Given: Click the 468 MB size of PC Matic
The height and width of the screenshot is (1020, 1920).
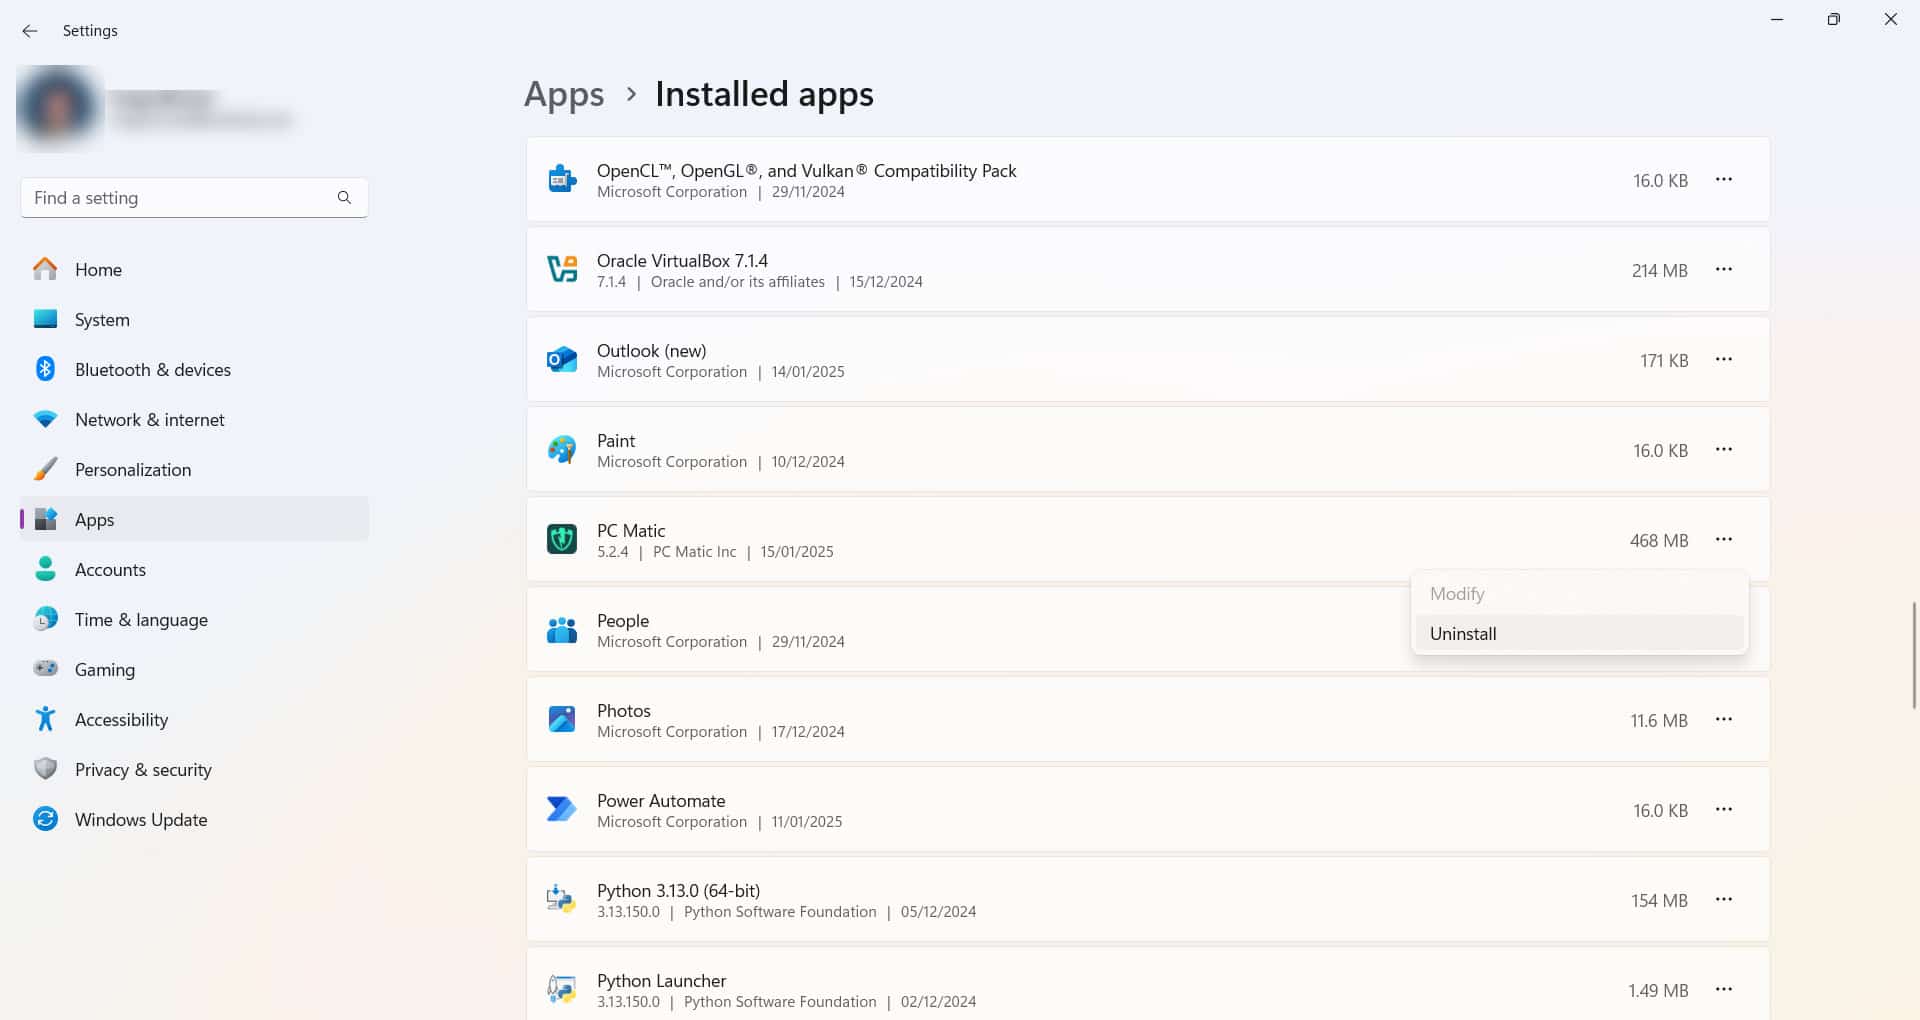Looking at the screenshot, I should (x=1659, y=540).
